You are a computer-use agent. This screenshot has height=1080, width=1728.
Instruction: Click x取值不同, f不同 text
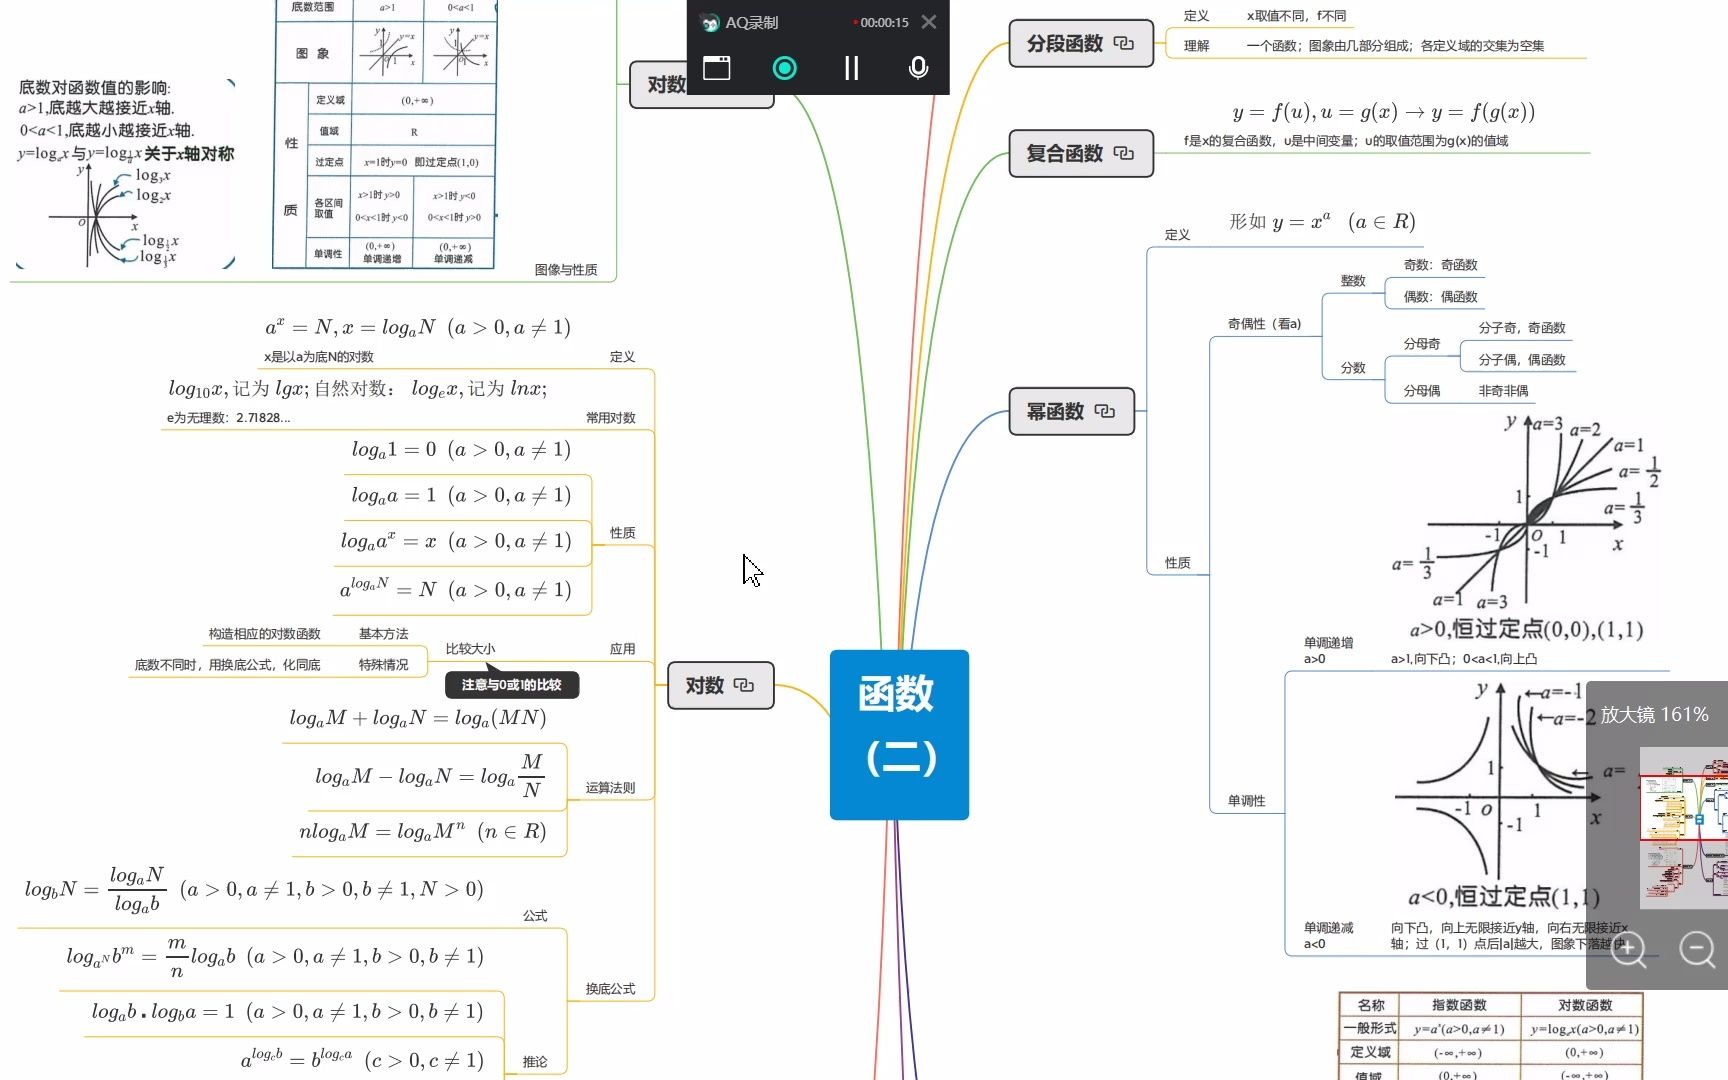click(1296, 16)
